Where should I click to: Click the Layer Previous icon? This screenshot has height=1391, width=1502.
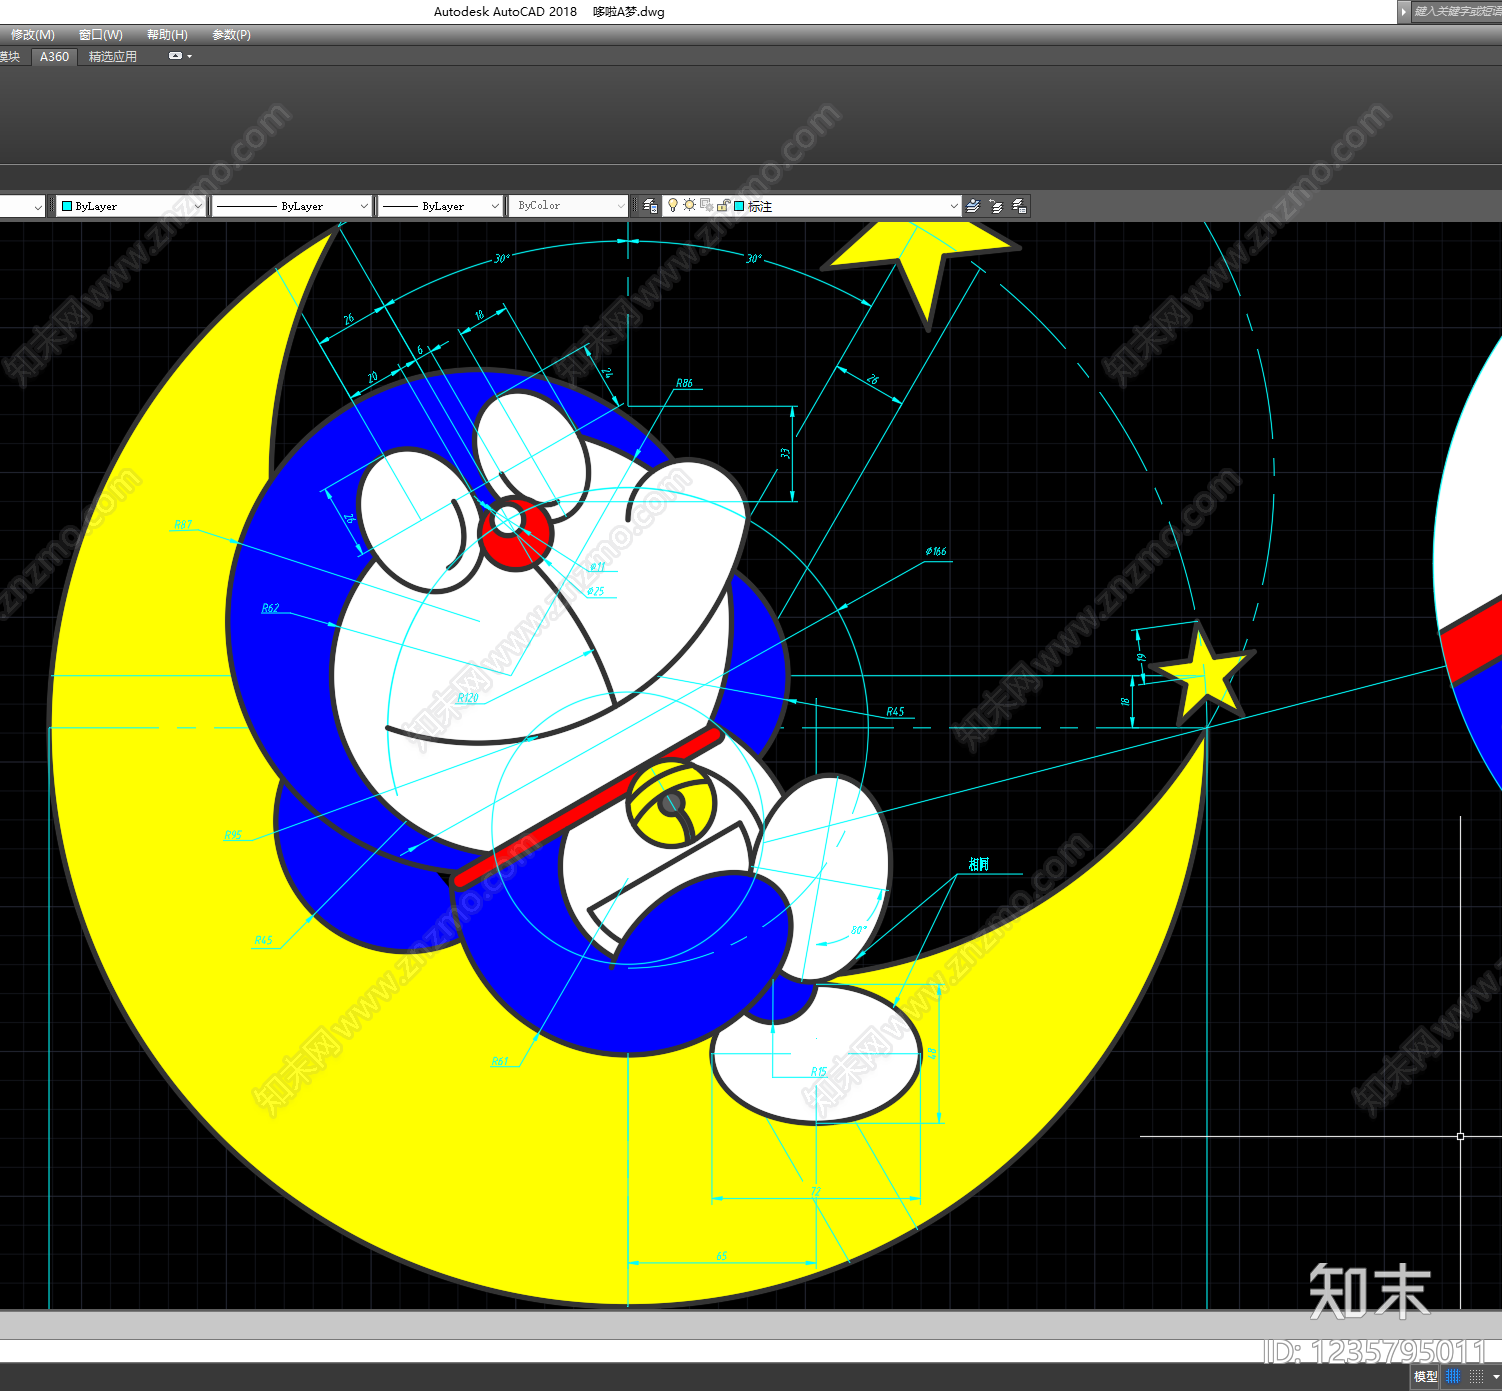[996, 206]
